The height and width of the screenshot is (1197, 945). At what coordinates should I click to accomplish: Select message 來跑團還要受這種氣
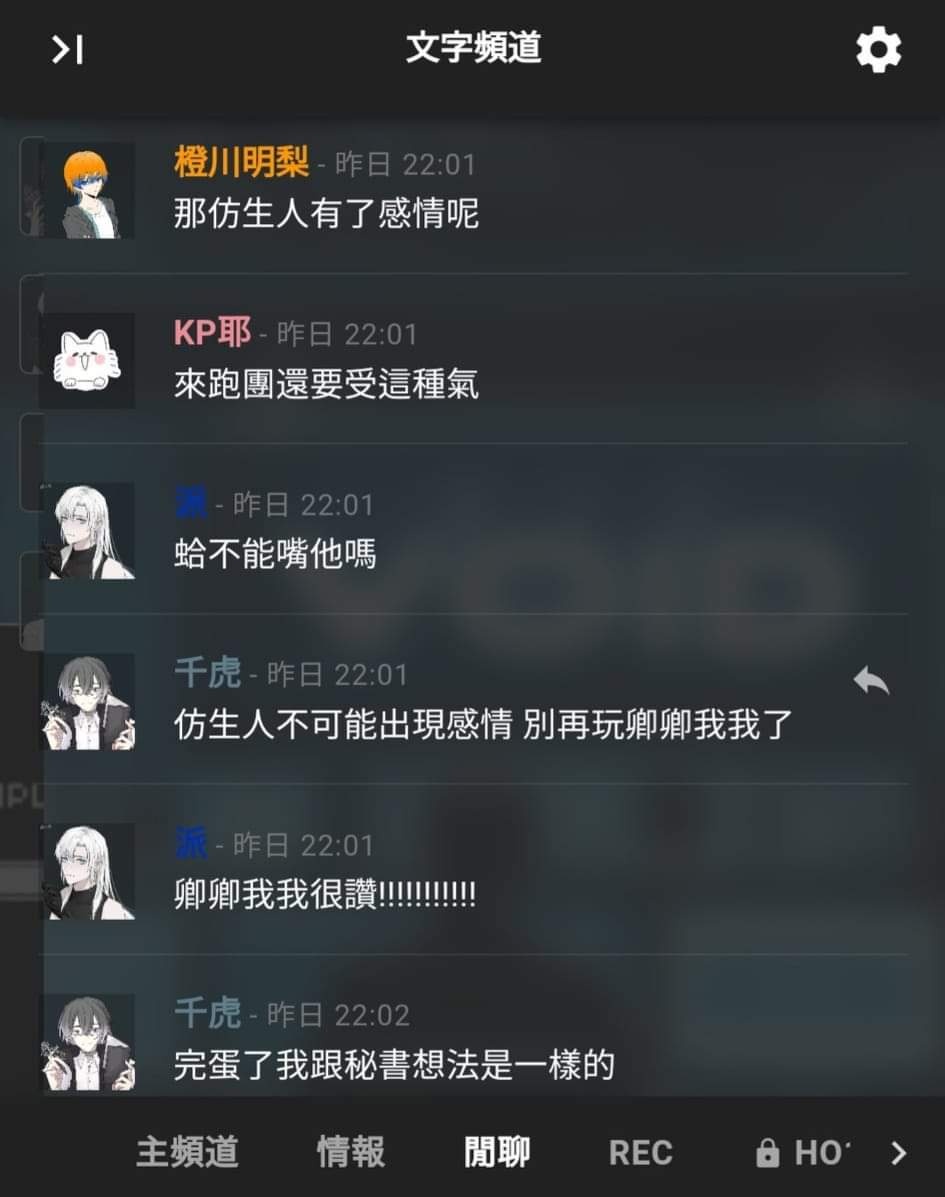pyautogui.click(x=327, y=384)
